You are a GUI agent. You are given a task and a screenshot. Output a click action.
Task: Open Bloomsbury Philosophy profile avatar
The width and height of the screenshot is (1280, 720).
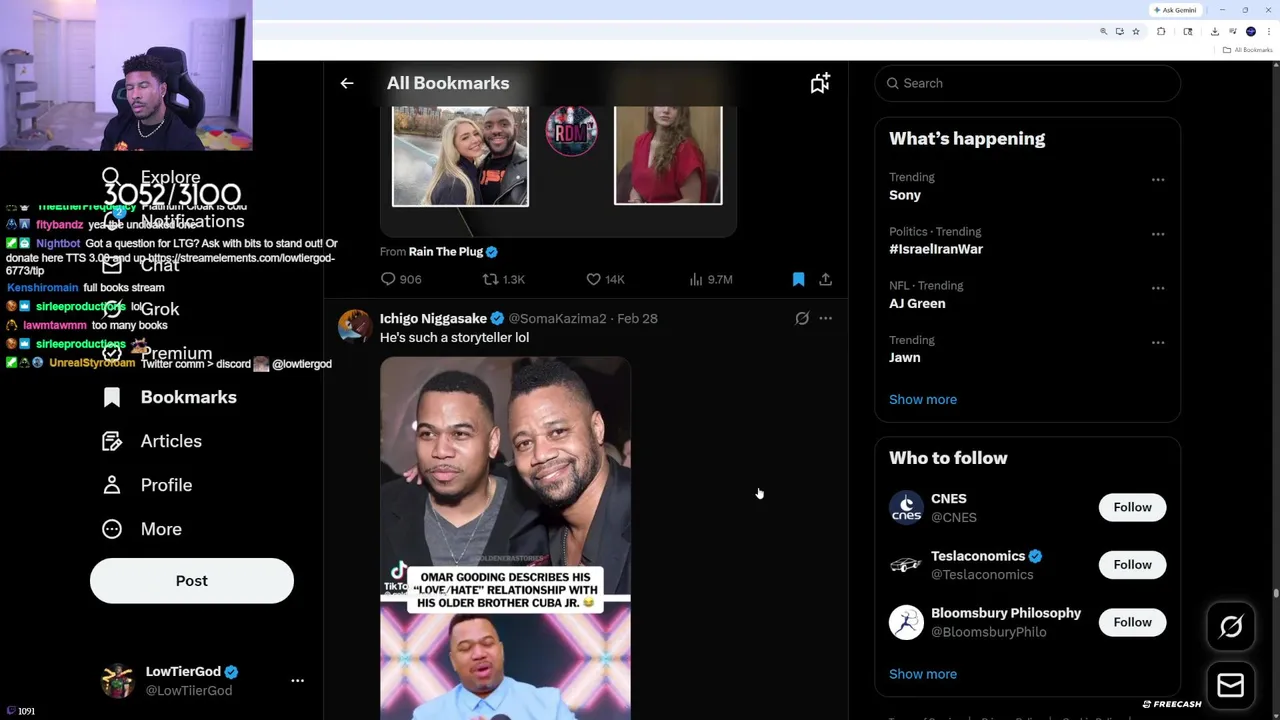(906, 622)
